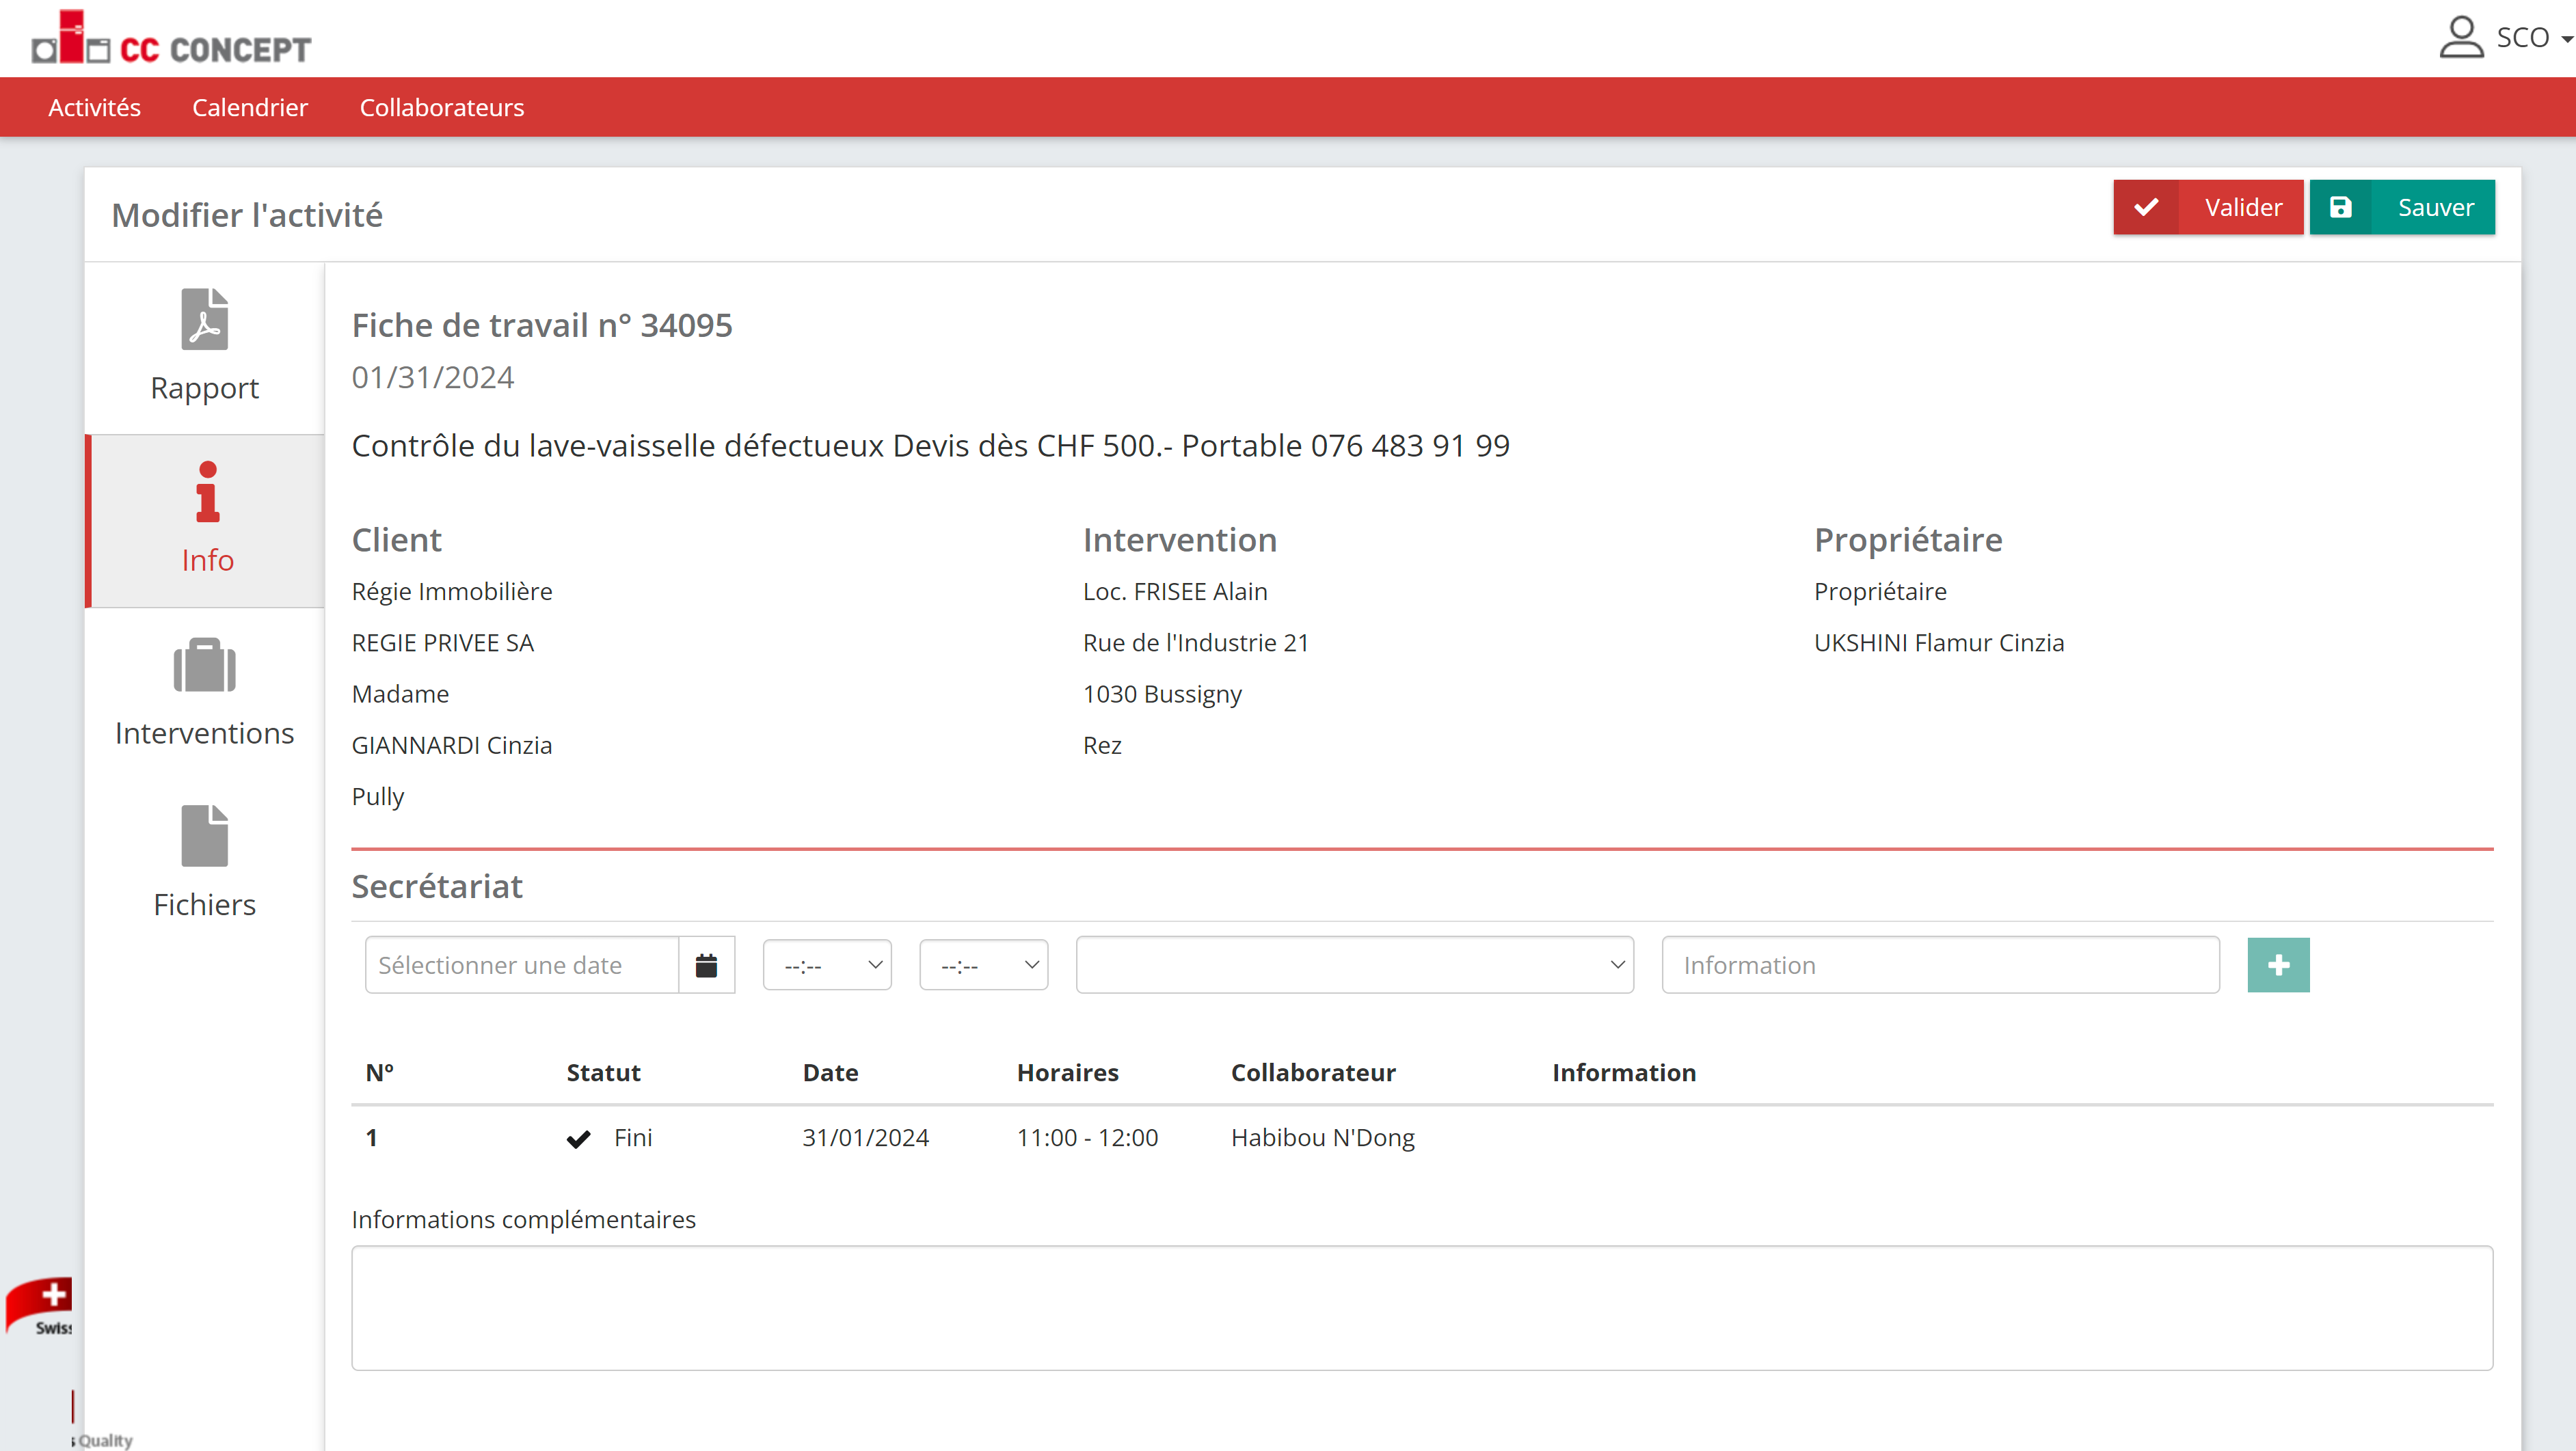Click the Pully client city
This screenshot has height=1451, width=2576.
pos(377,797)
